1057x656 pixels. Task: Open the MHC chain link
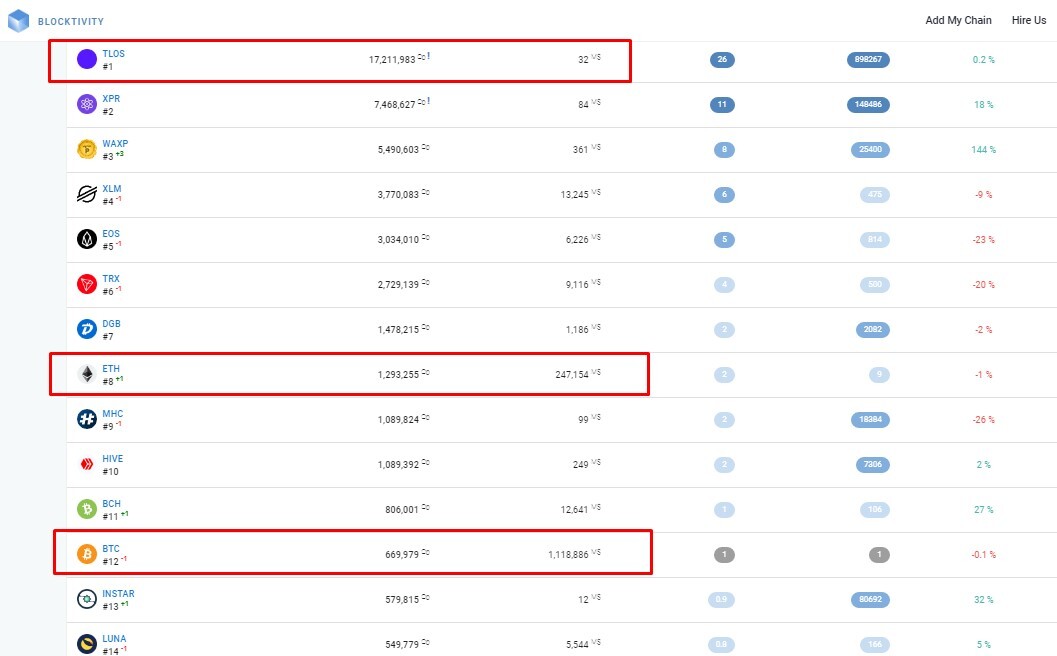coord(113,414)
